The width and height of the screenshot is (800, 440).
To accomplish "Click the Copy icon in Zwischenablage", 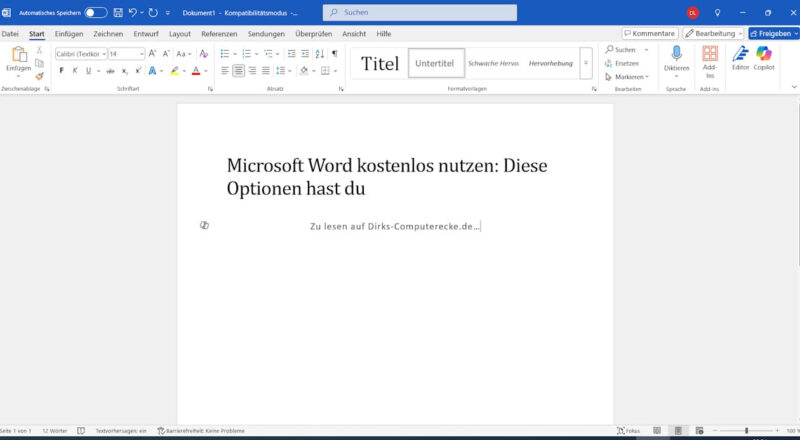I will (x=39, y=63).
